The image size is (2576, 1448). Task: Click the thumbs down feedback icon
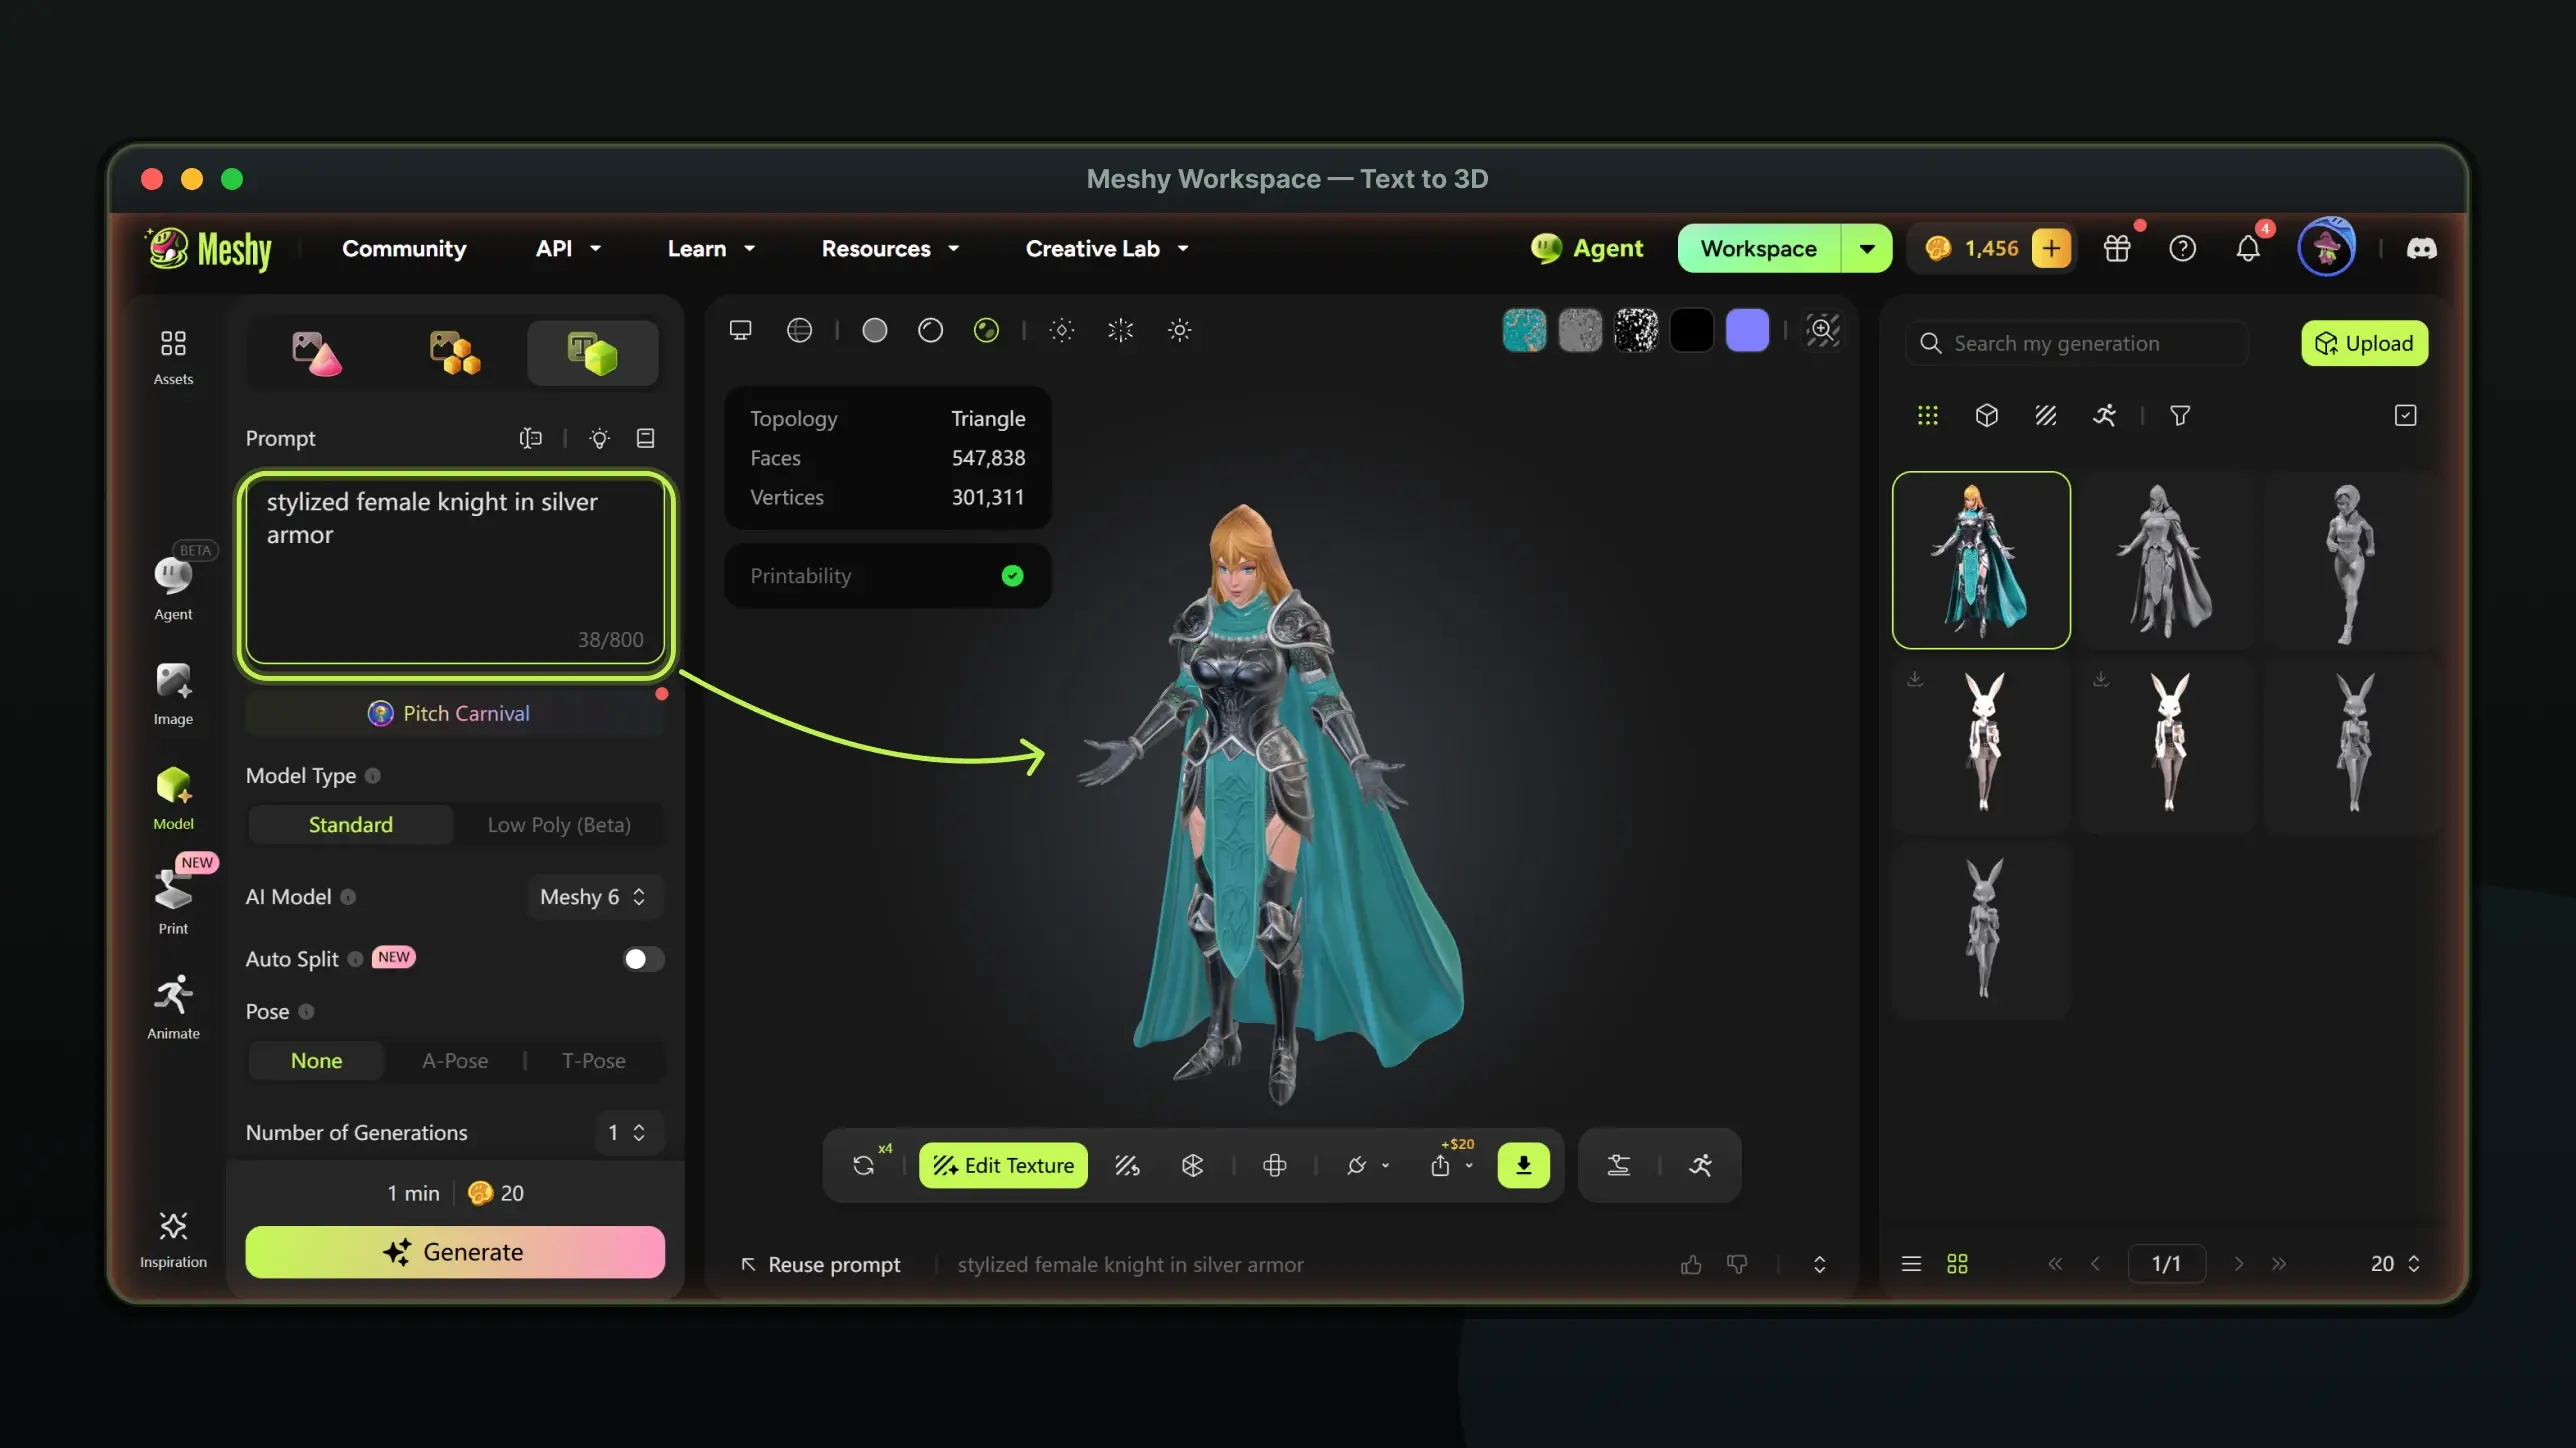click(x=1737, y=1265)
